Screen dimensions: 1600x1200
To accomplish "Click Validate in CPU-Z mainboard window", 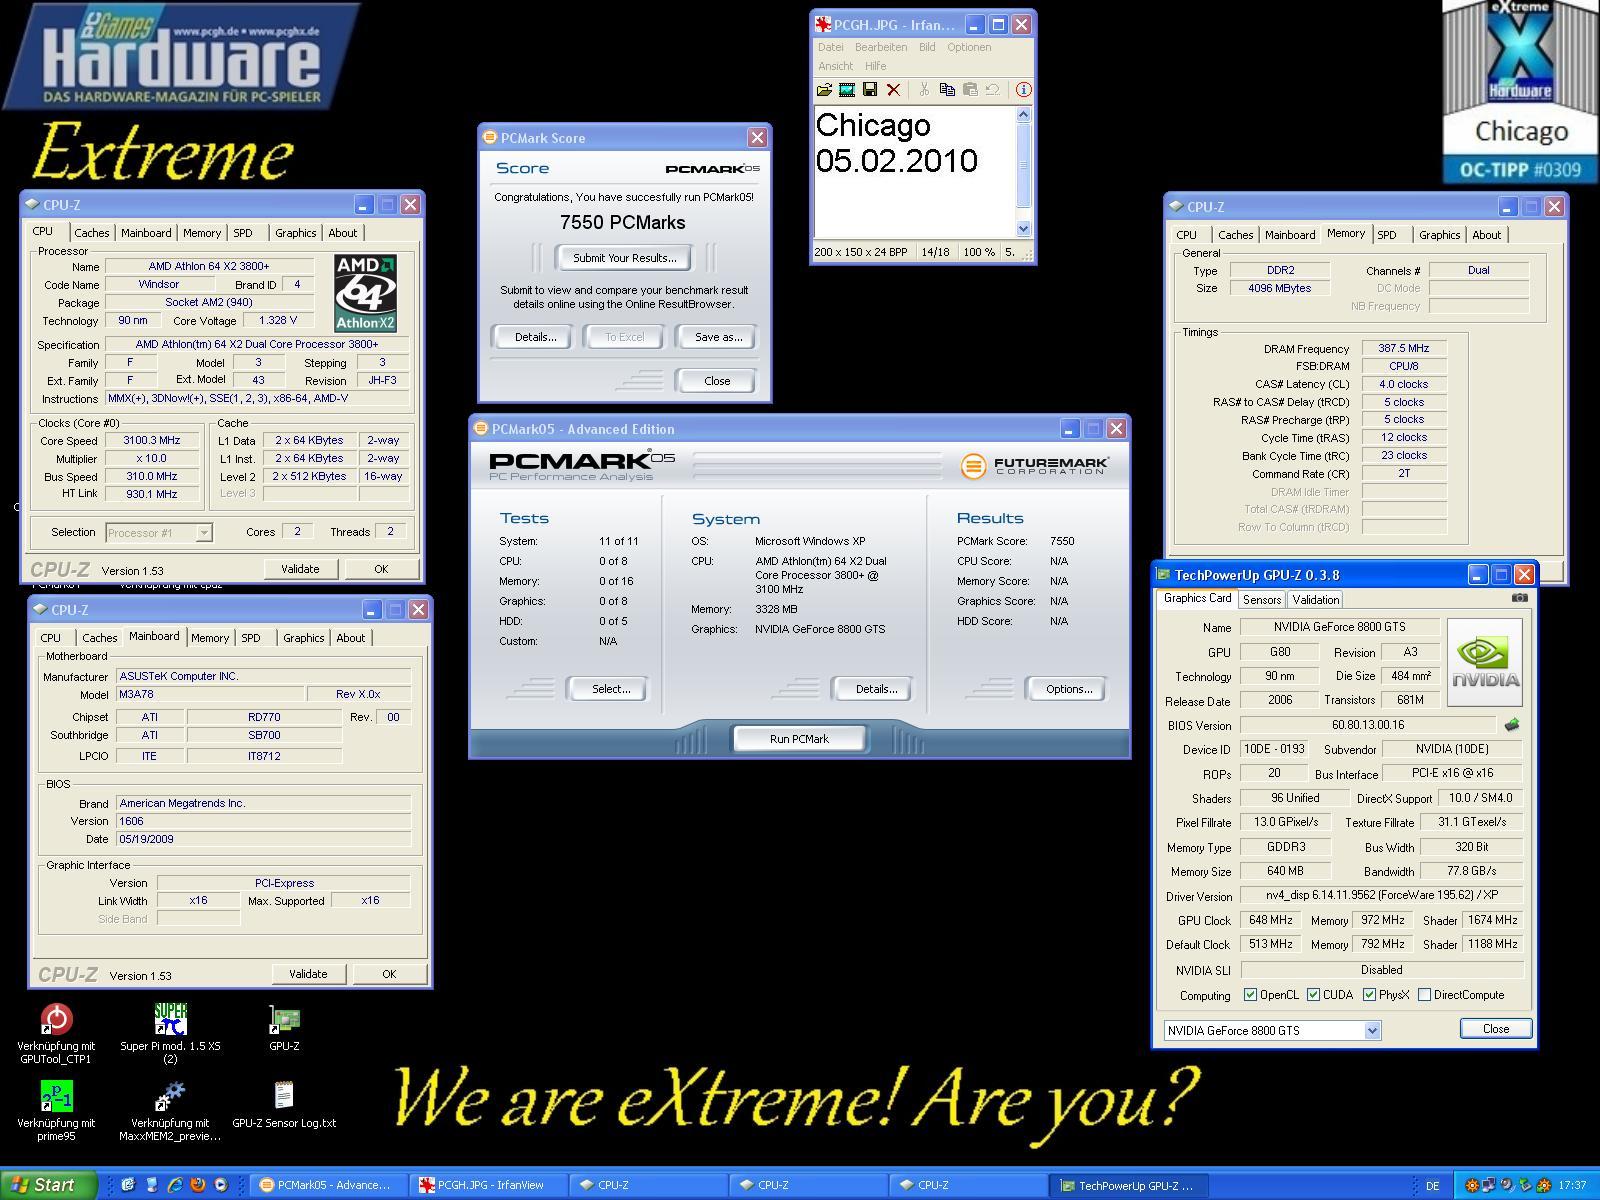I will 308,974.
